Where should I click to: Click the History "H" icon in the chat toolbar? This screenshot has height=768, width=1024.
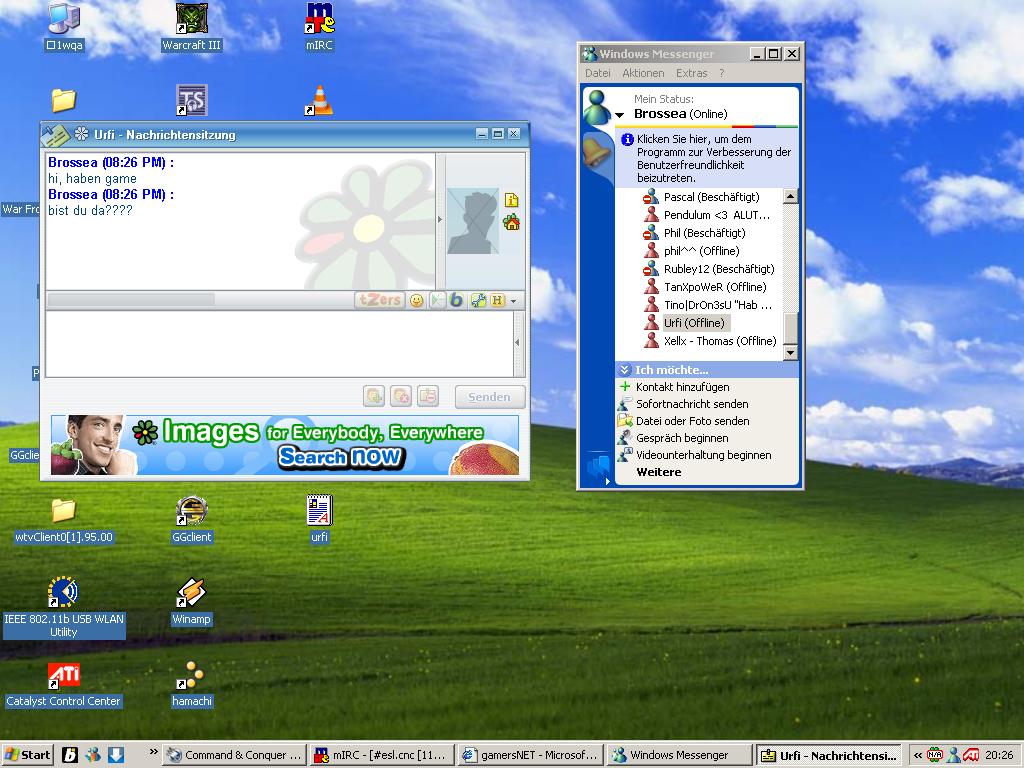[498, 300]
